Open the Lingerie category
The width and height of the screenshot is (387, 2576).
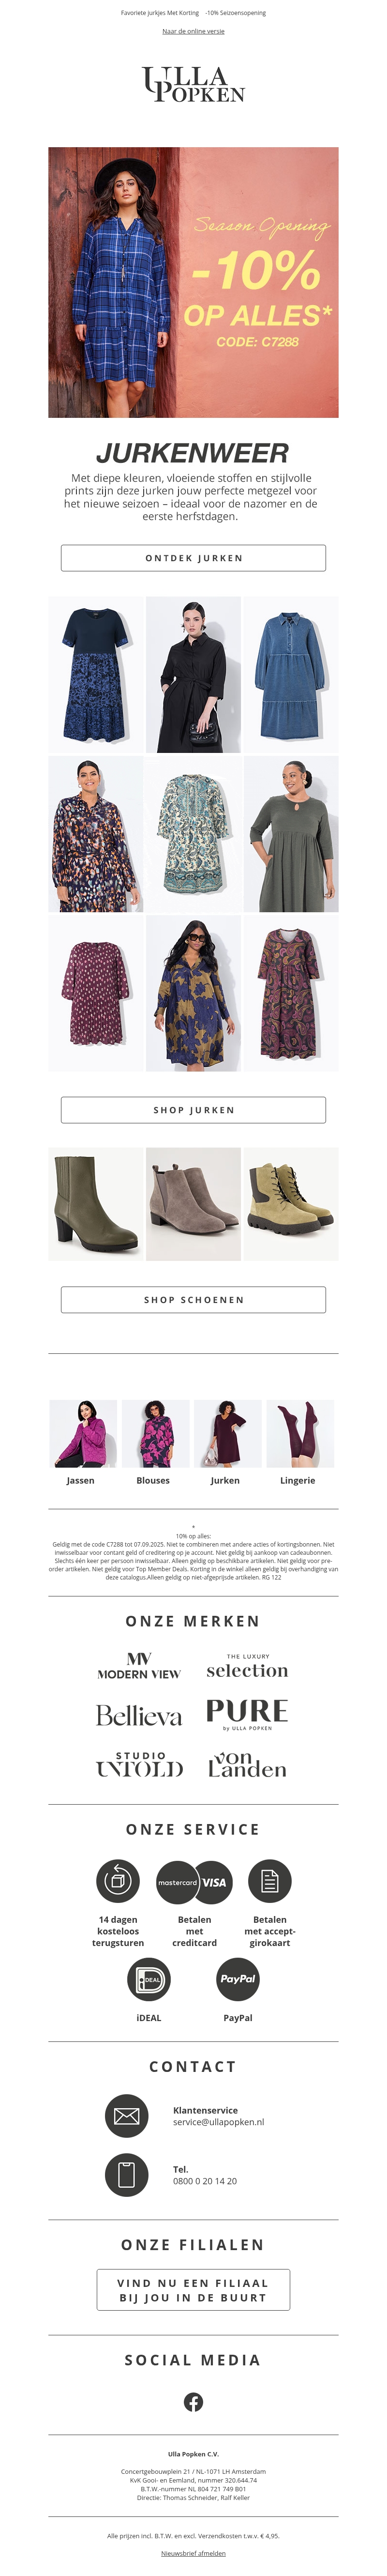coord(298,1442)
